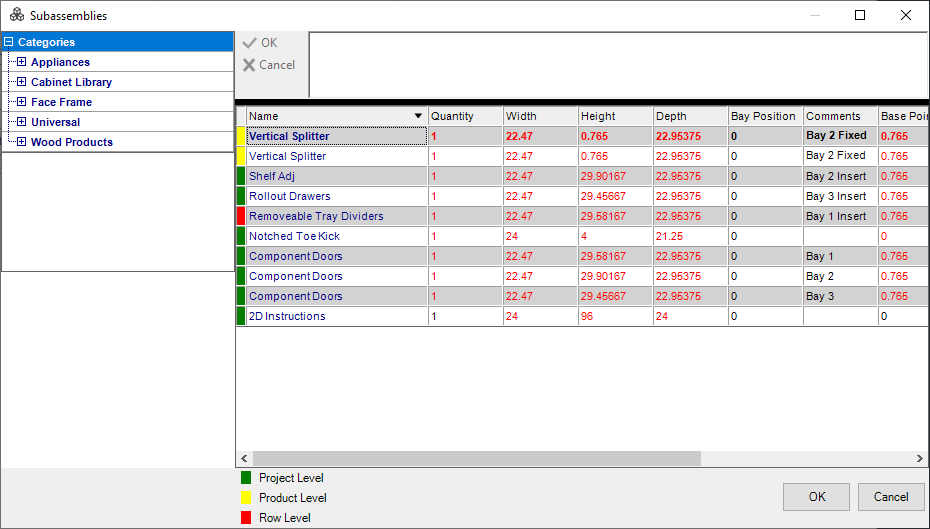
Task: Select the Rollout Drawers row
Action: 582,196
